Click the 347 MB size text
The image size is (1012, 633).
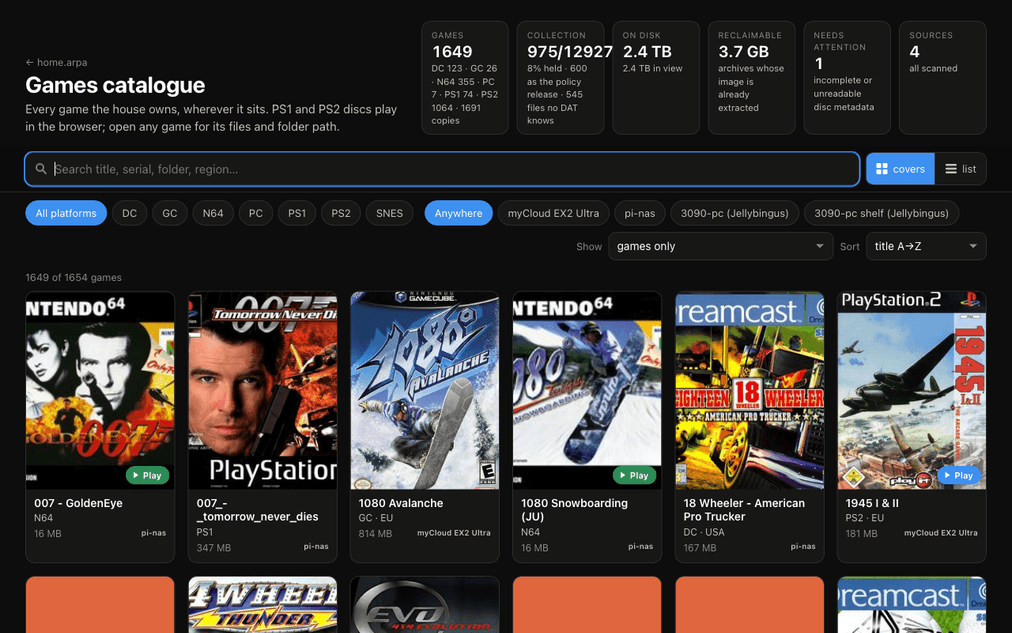pyautogui.click(x=214, y=548)
